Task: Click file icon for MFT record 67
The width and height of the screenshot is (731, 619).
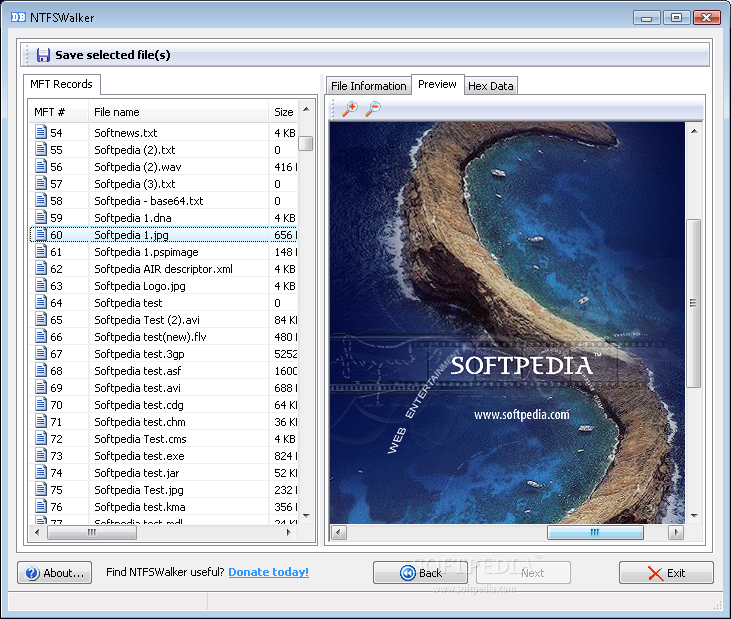Action: click(x=41, y=353)
